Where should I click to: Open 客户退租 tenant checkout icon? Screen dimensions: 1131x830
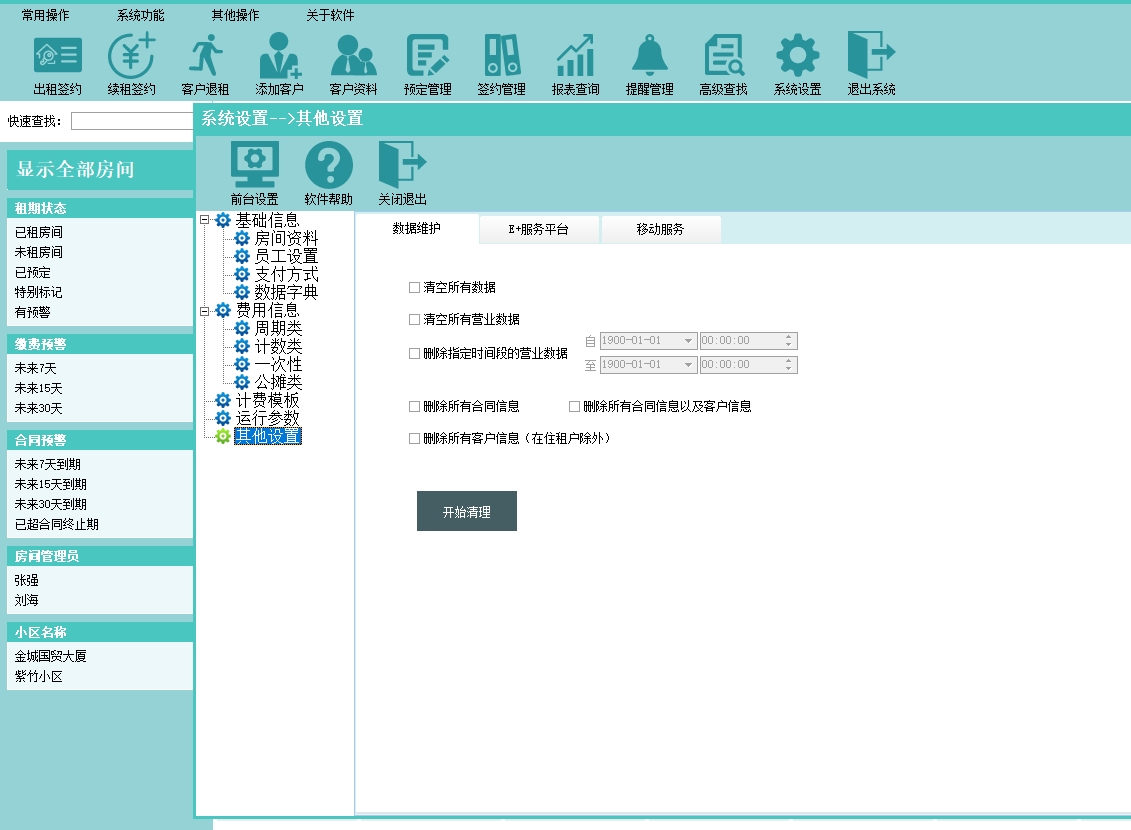pos(206,56)
